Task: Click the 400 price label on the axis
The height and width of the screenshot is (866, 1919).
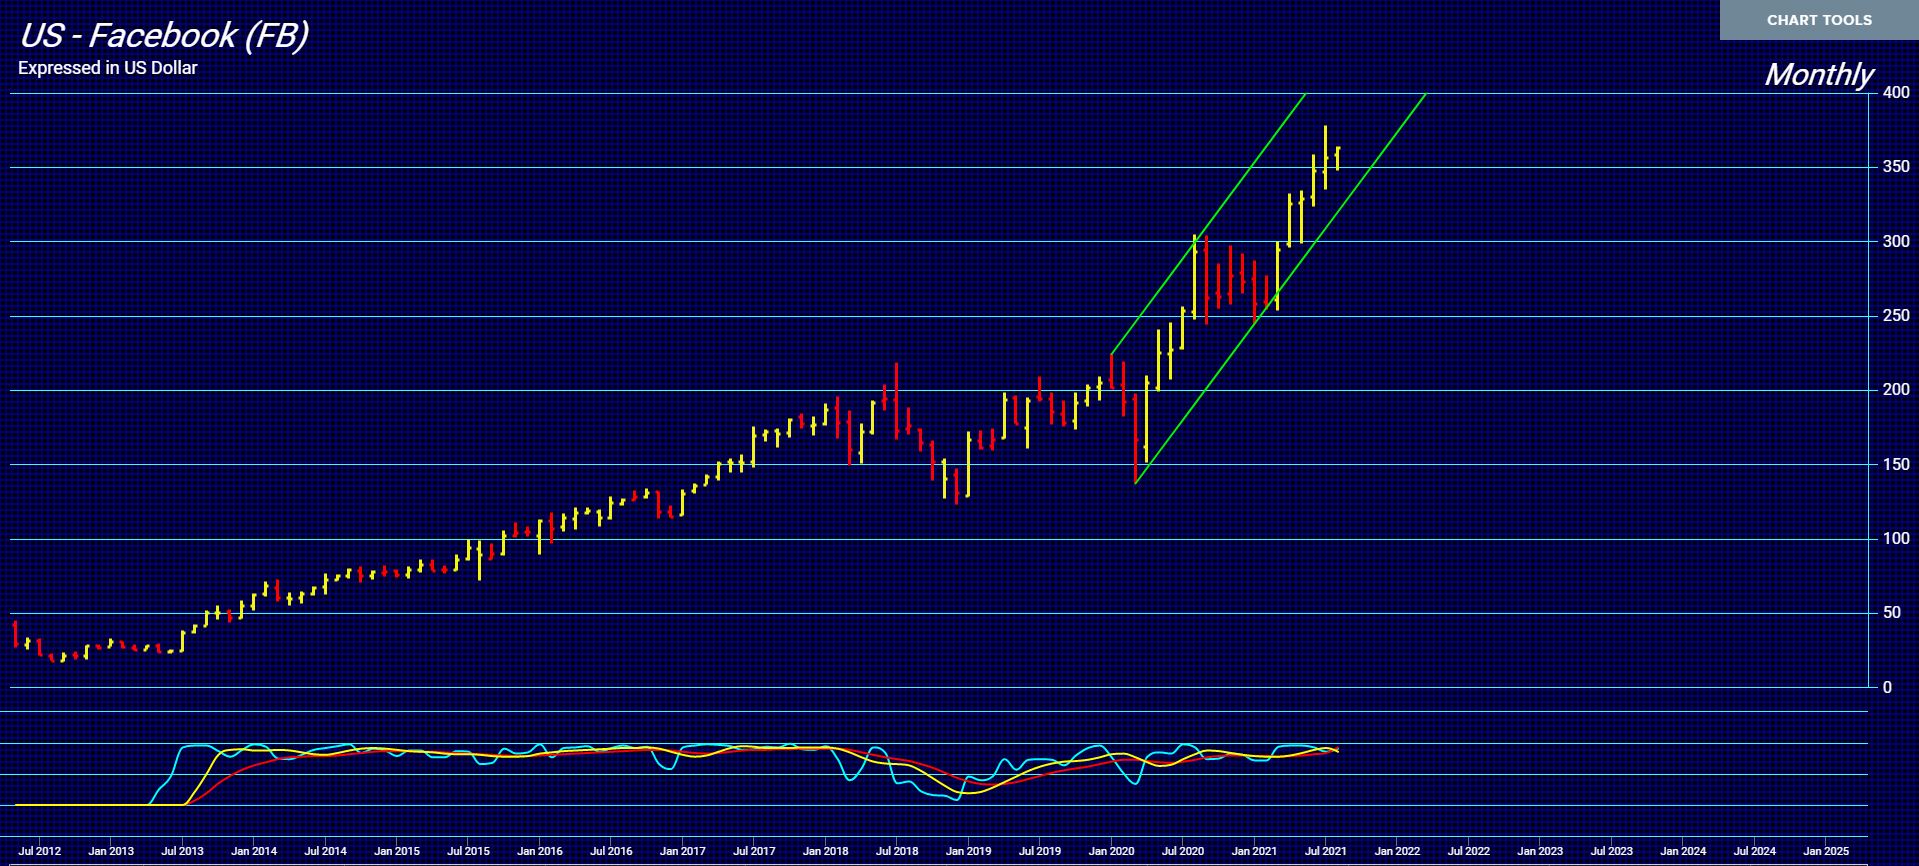Action: pyautogui.click(x=1895, y=93)
